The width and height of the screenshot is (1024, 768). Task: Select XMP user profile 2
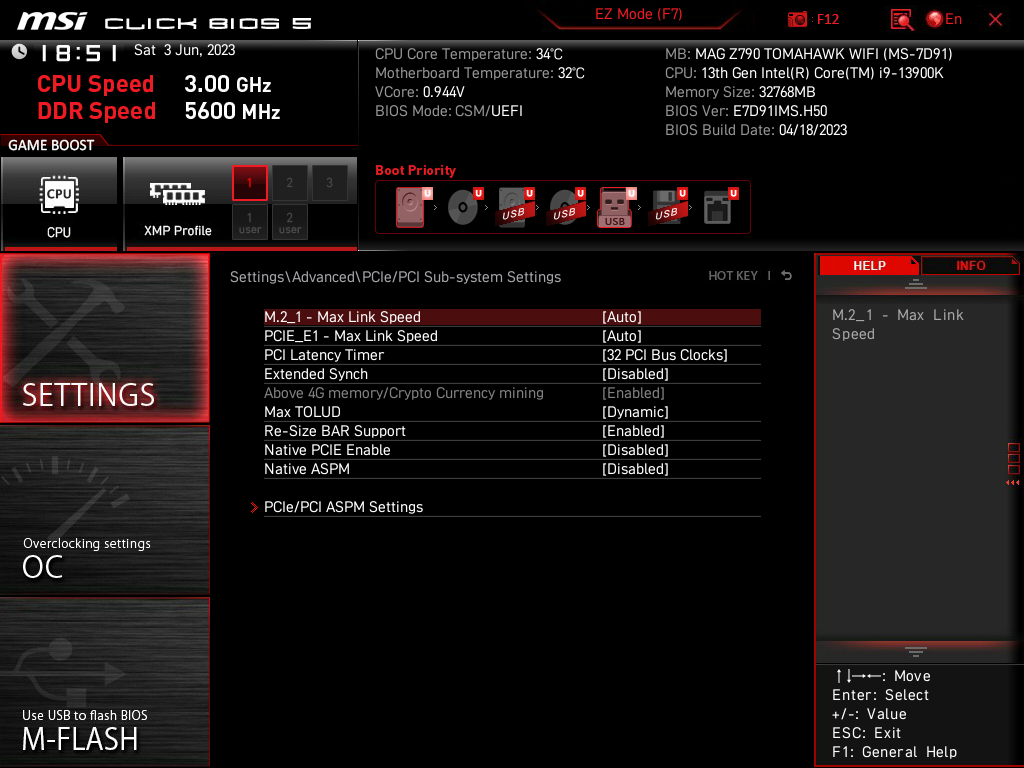pyautogui.click(x=289, y=222)
